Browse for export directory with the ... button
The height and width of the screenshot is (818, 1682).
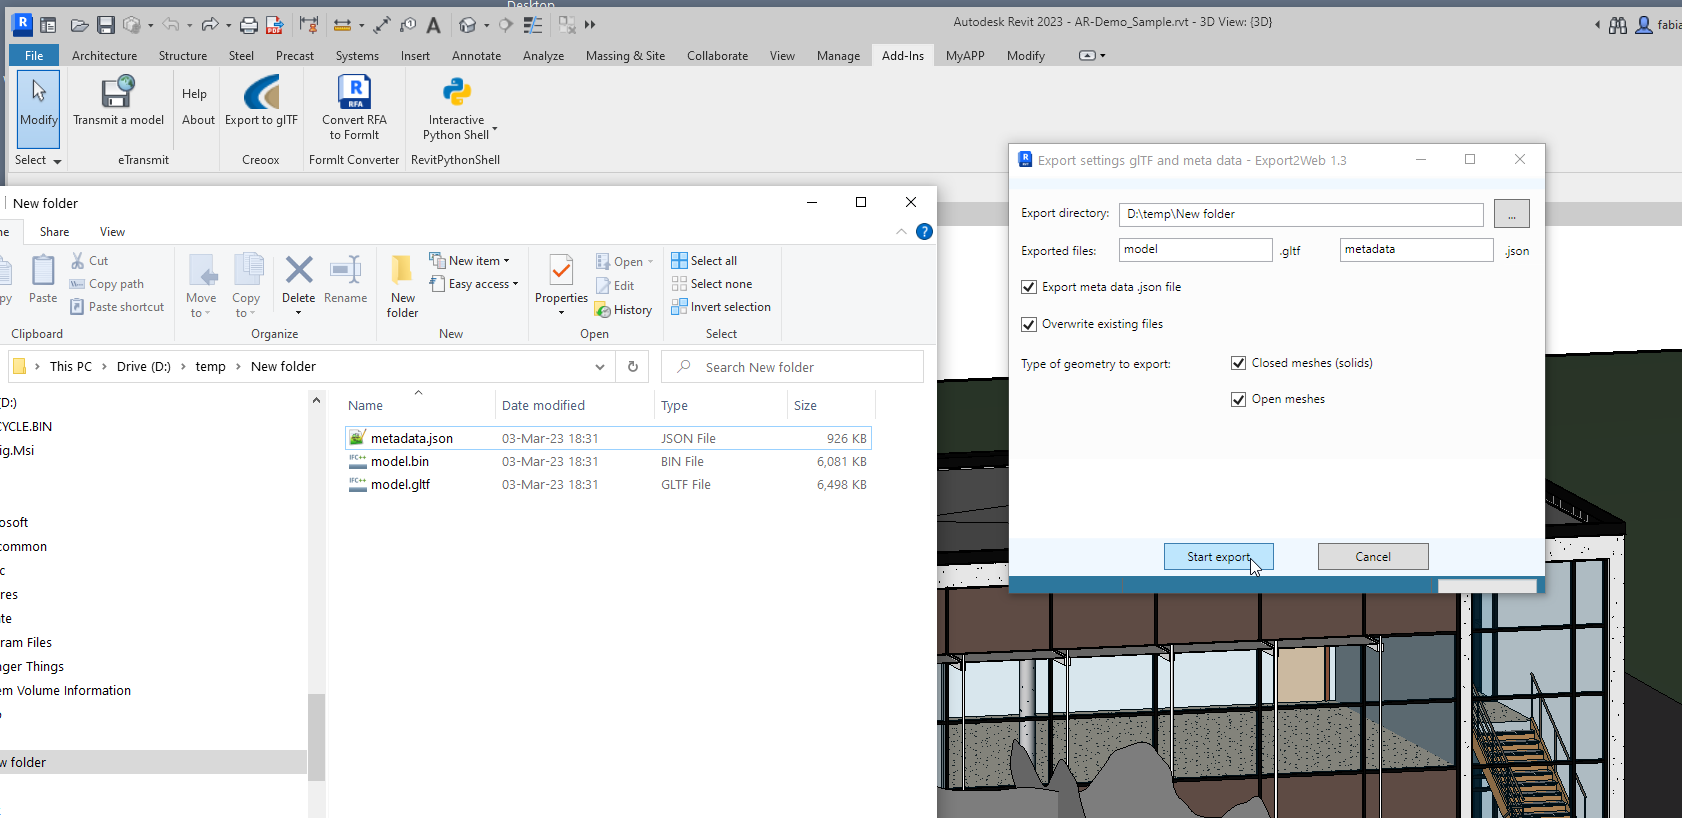[1512, 214]
